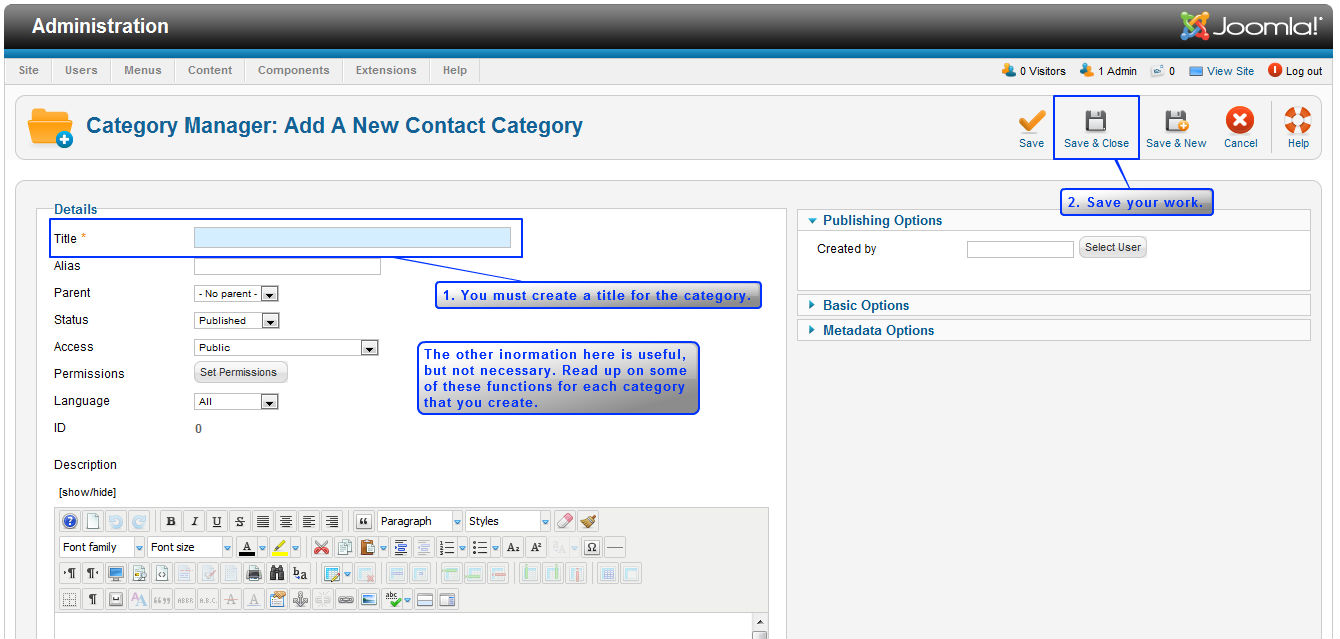Pick text highlight color yellow swatch
The width and height of the screenshot is (1340, 639).
click(x=279, y=547)
